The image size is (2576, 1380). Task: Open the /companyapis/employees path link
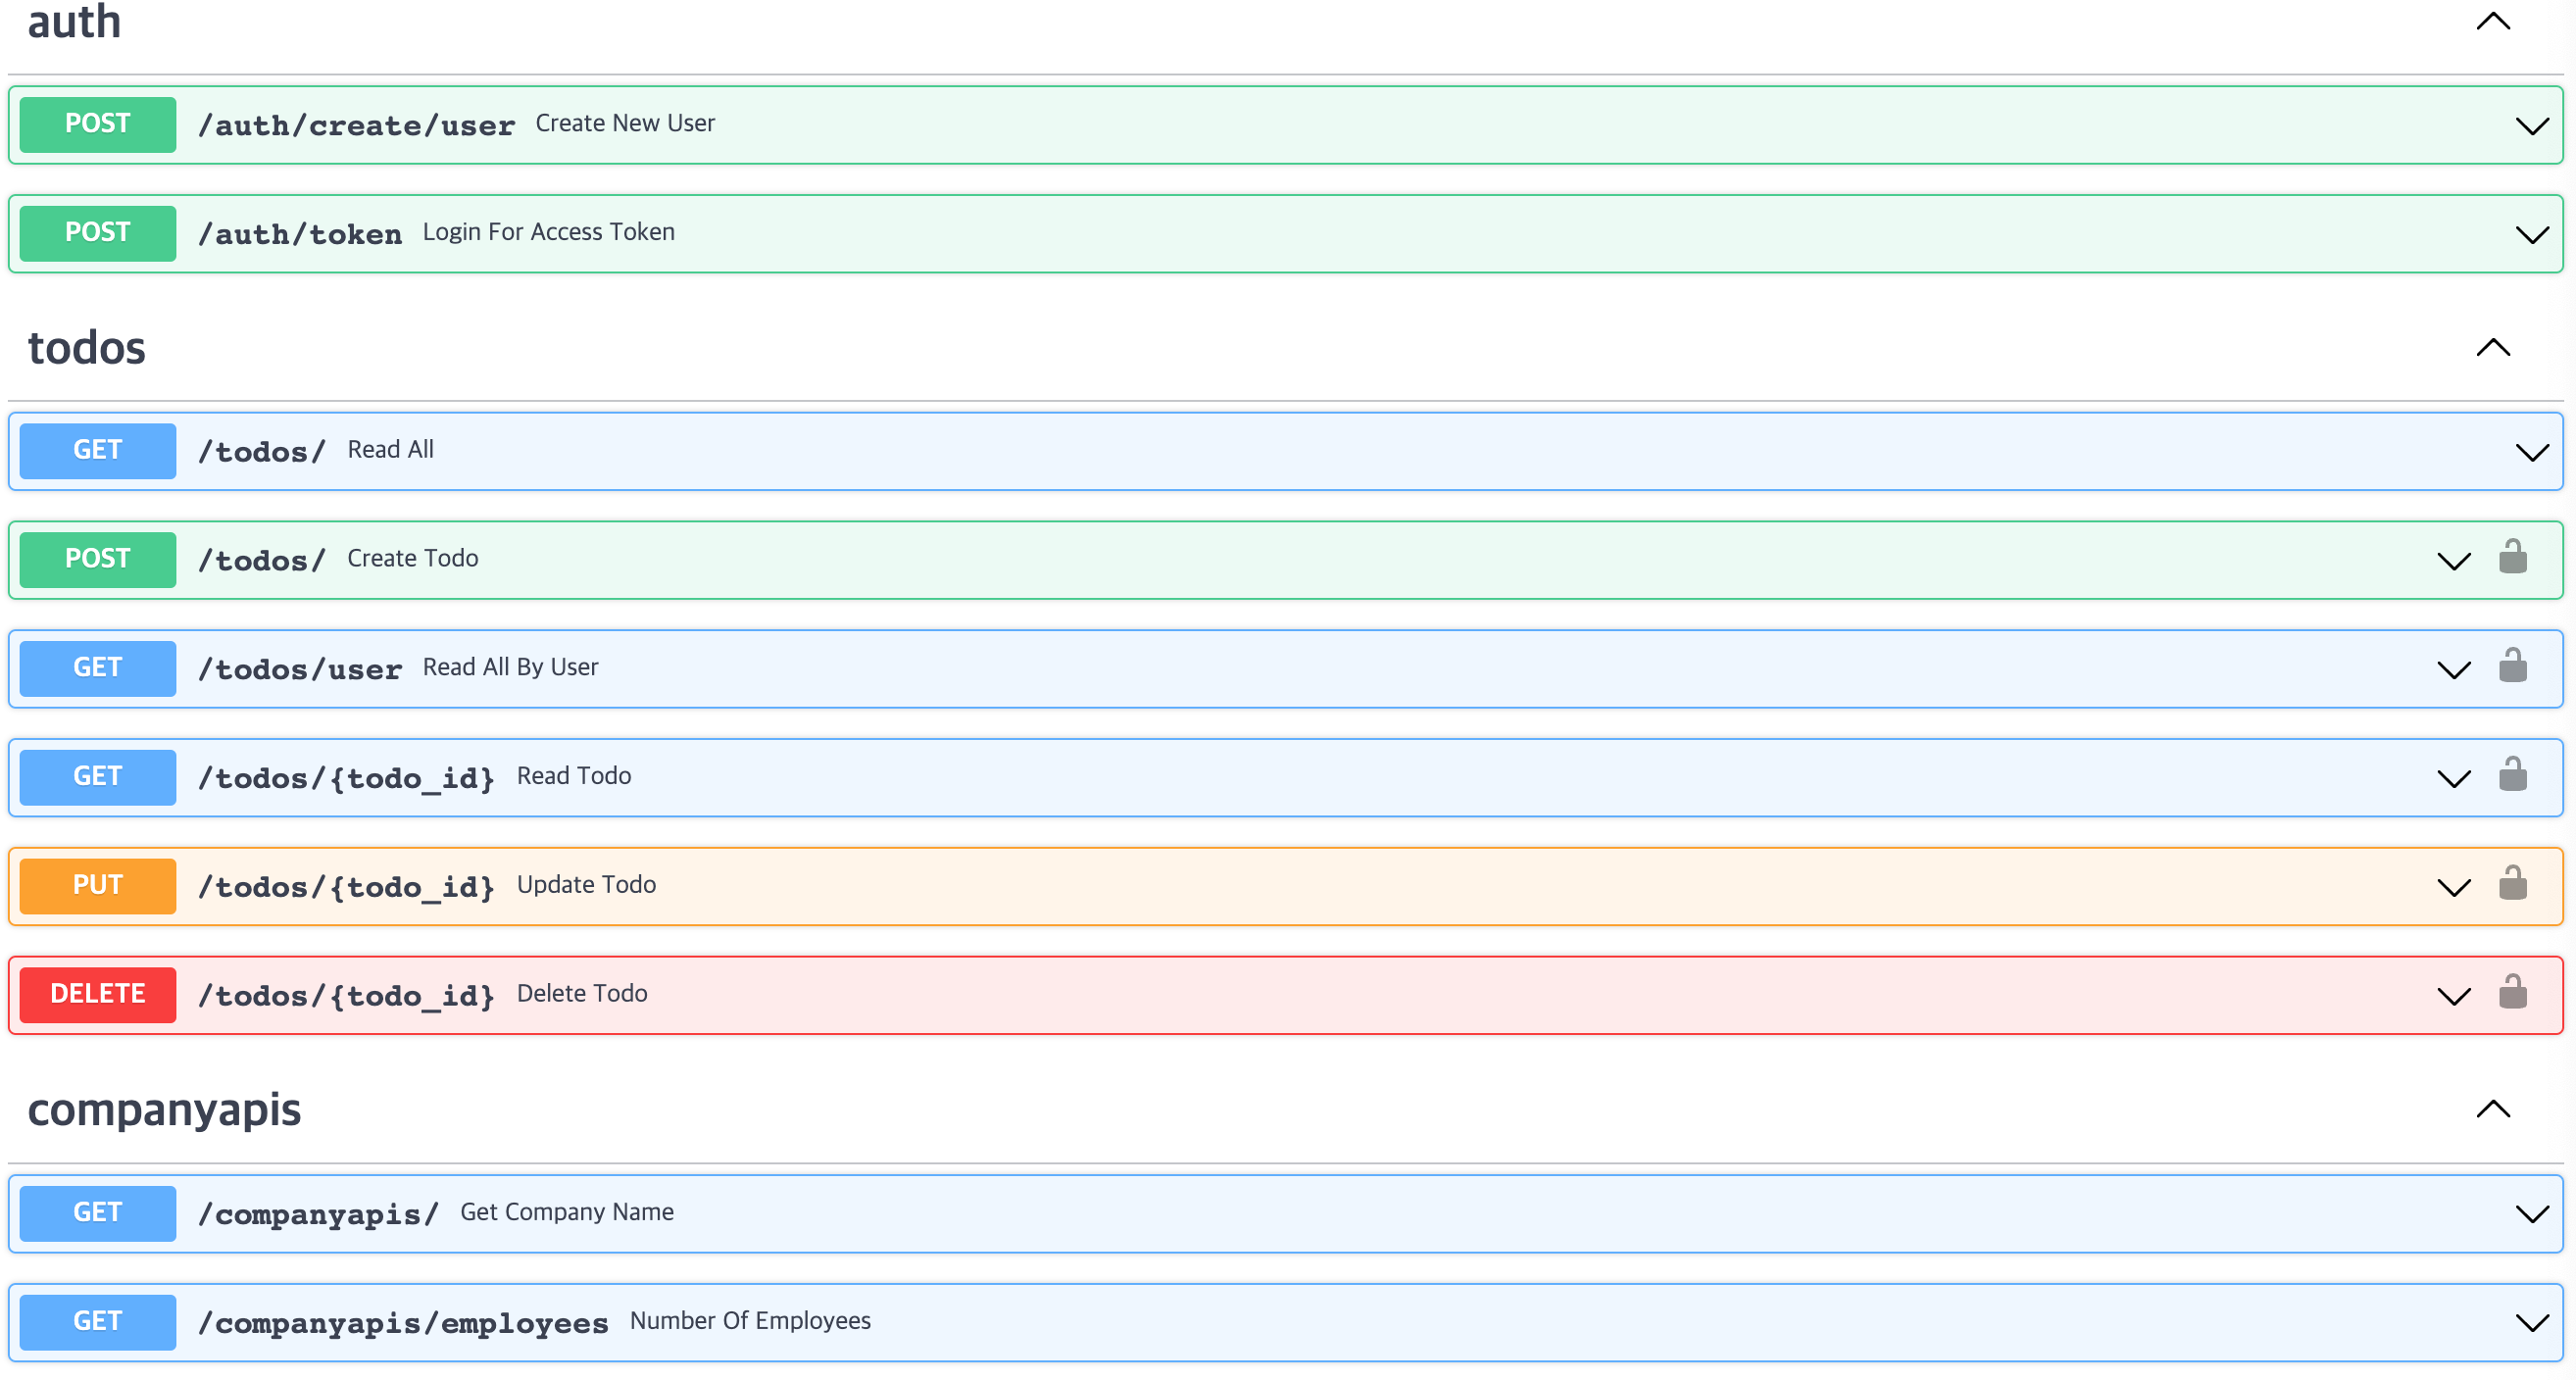pos(404,1323)
